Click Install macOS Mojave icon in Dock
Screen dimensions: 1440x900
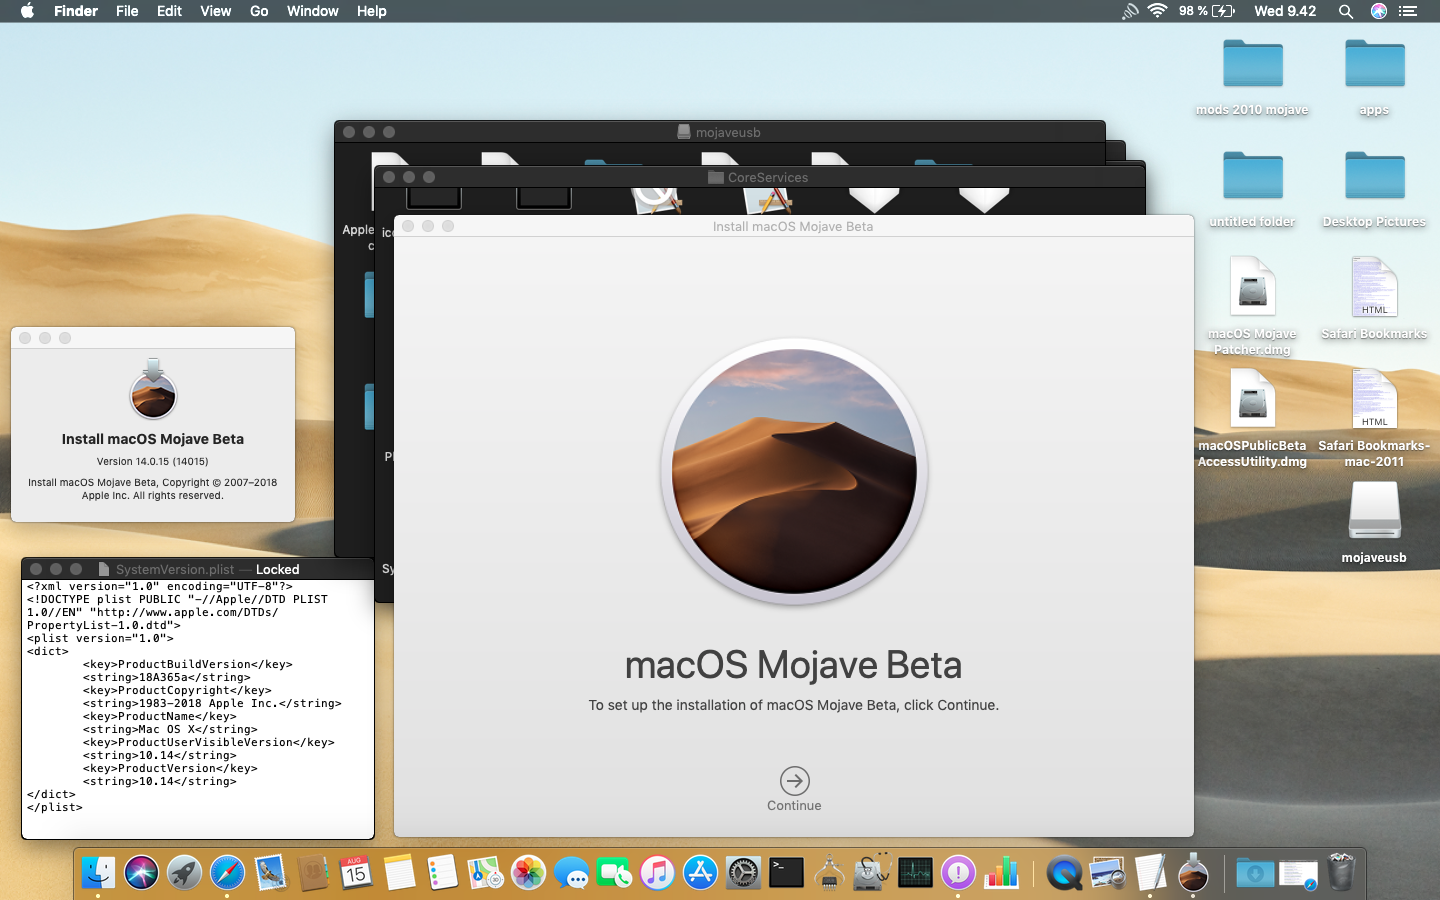[1193, 872]
